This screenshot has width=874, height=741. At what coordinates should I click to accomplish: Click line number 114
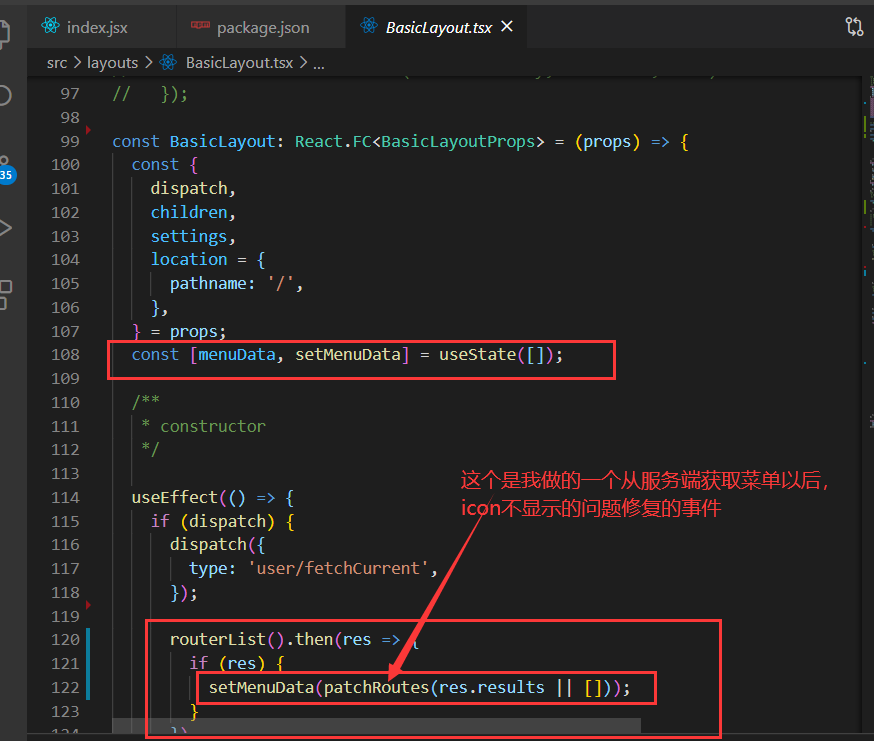65,497
